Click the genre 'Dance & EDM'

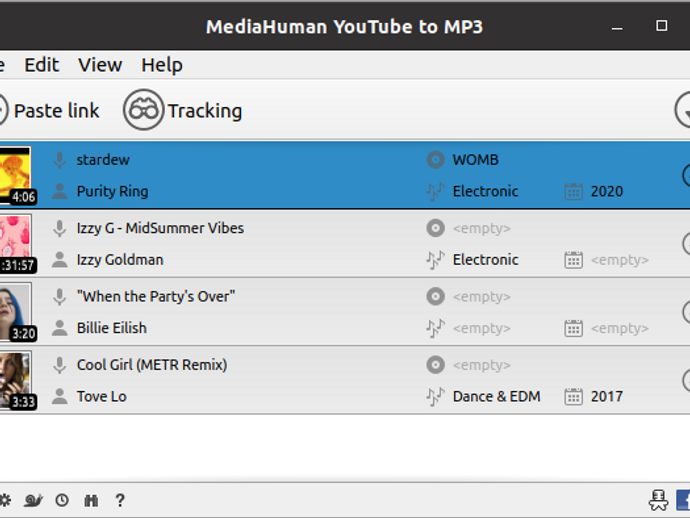pyautogui.click(x=496, y=397)
